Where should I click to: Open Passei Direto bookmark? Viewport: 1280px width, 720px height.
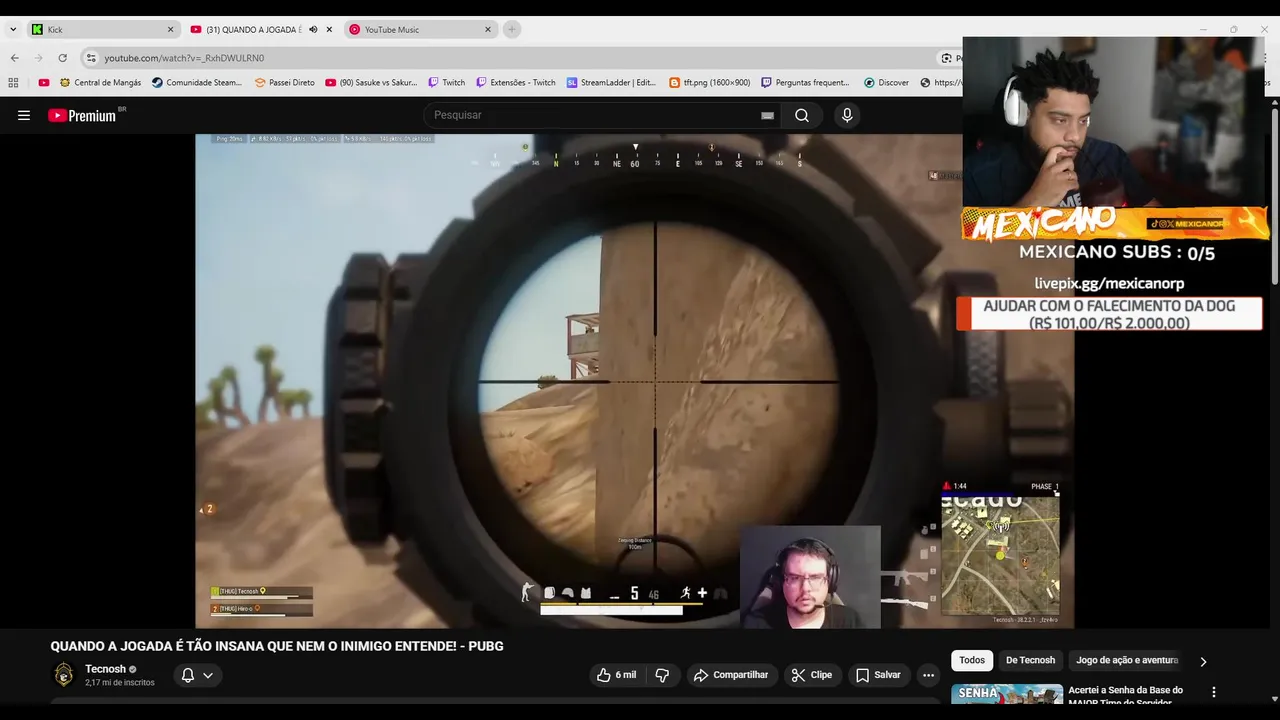coord(284,83)
